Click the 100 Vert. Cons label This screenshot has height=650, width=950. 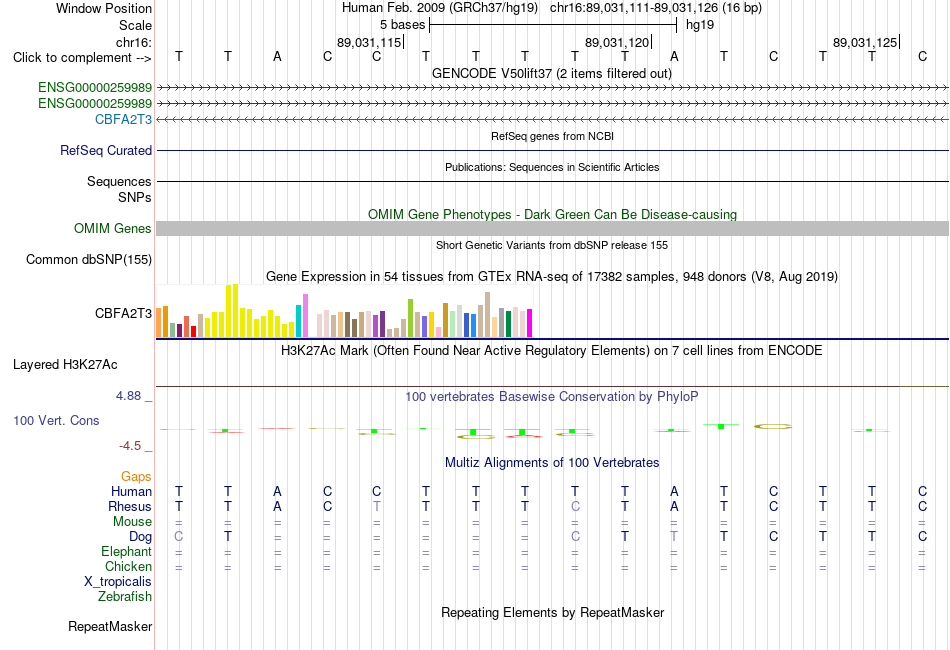tap(56, 420)
